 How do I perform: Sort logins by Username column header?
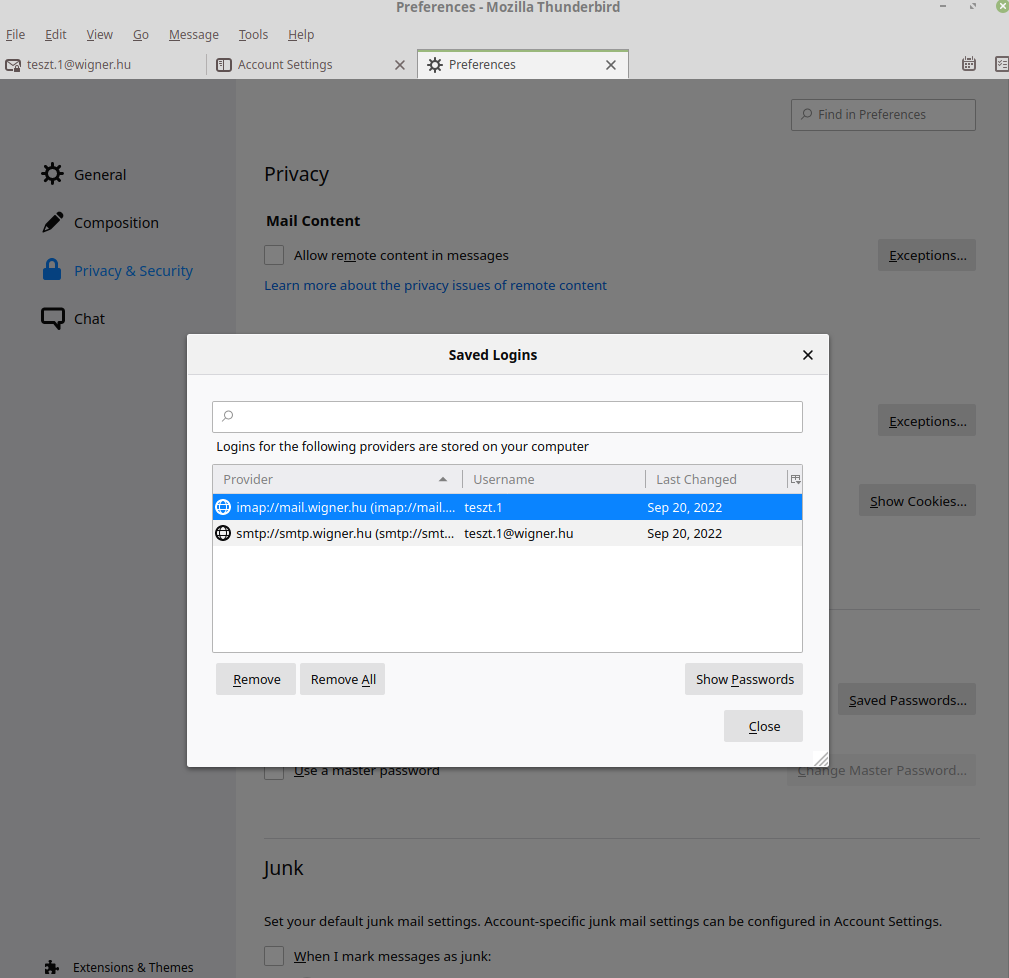tap(553, 479)
